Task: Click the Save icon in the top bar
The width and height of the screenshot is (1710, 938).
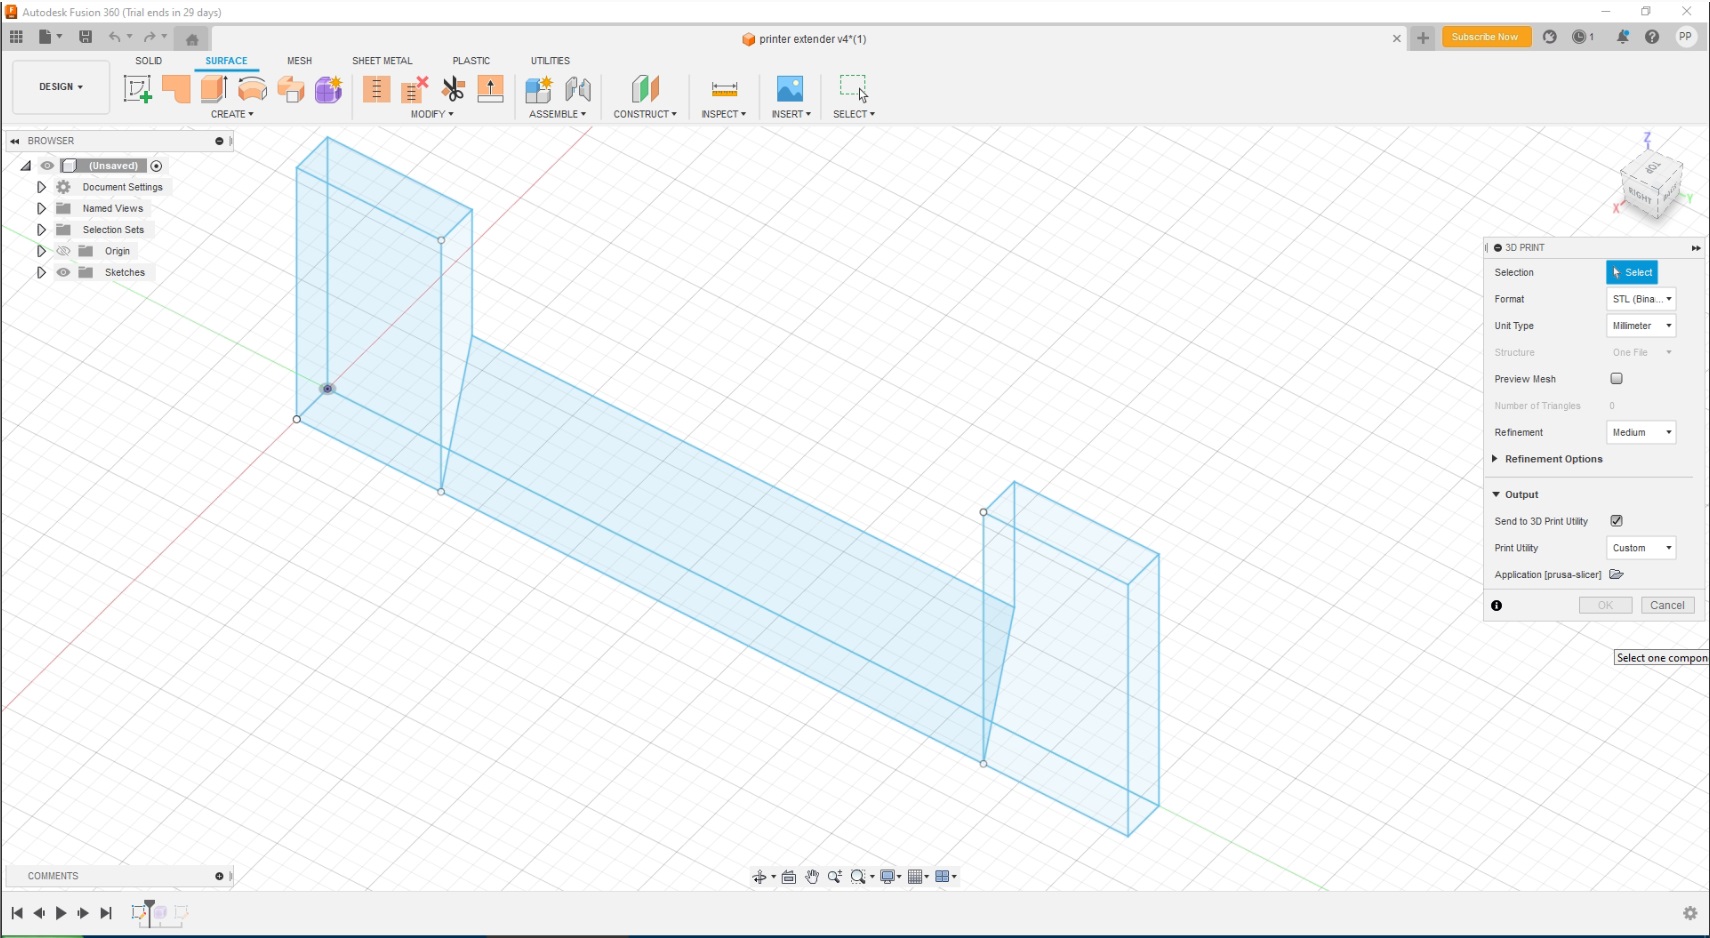Action: pos(86,37)
